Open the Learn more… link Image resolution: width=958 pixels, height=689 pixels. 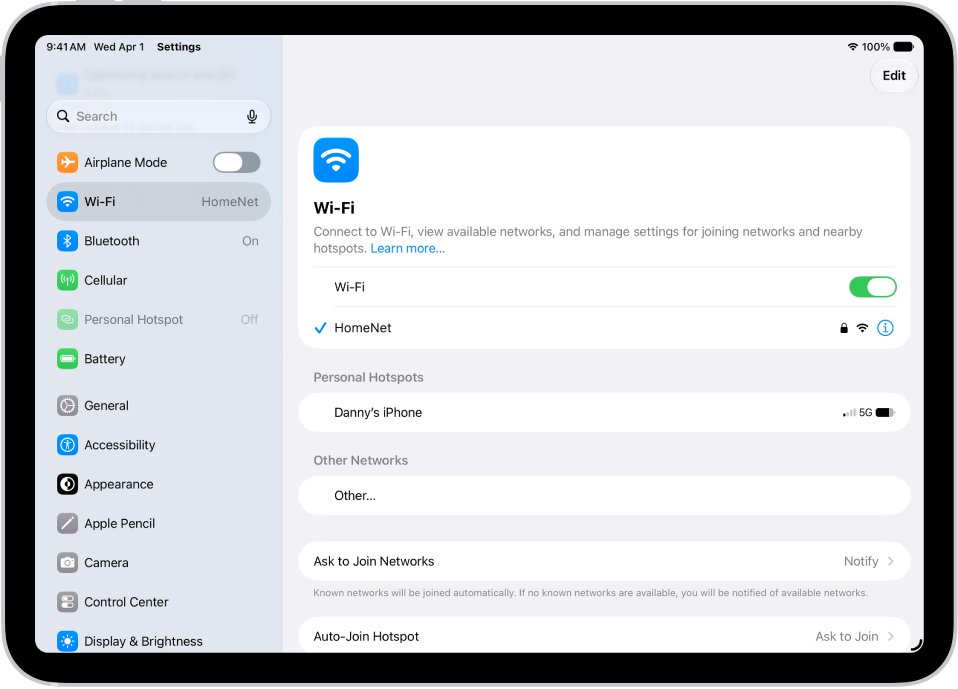pyautogui.click(x=408, y=249)
